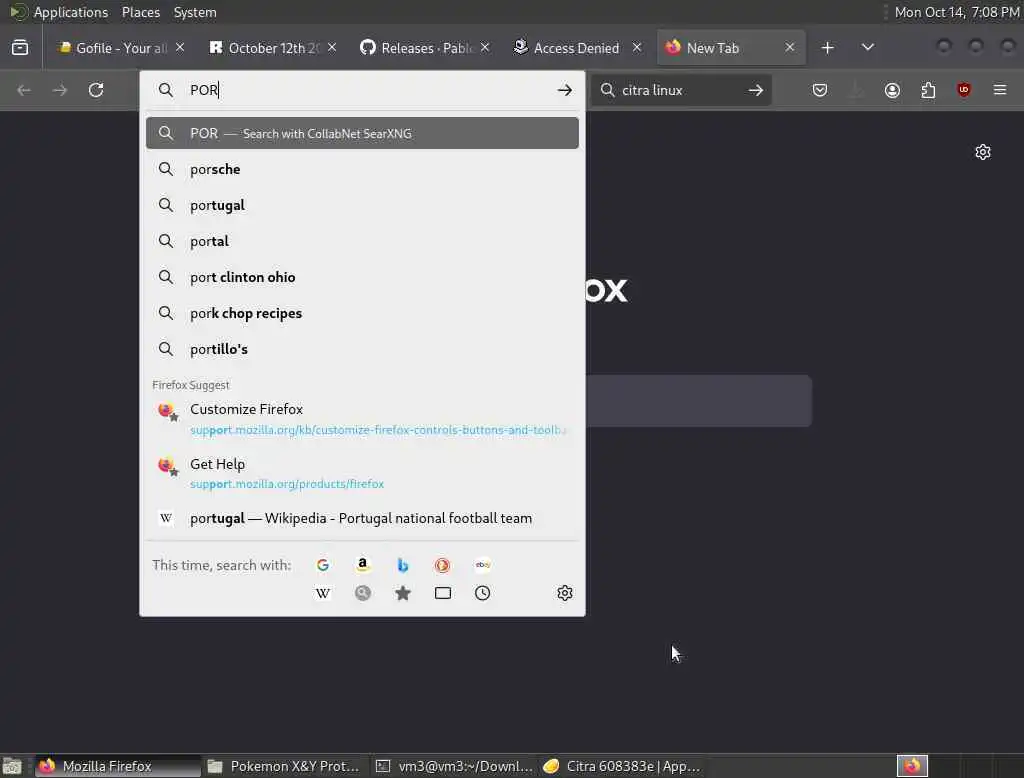Open the Customize Firefox suggested link
Screen dimensions: 1024x778
(x=362, y=419)
